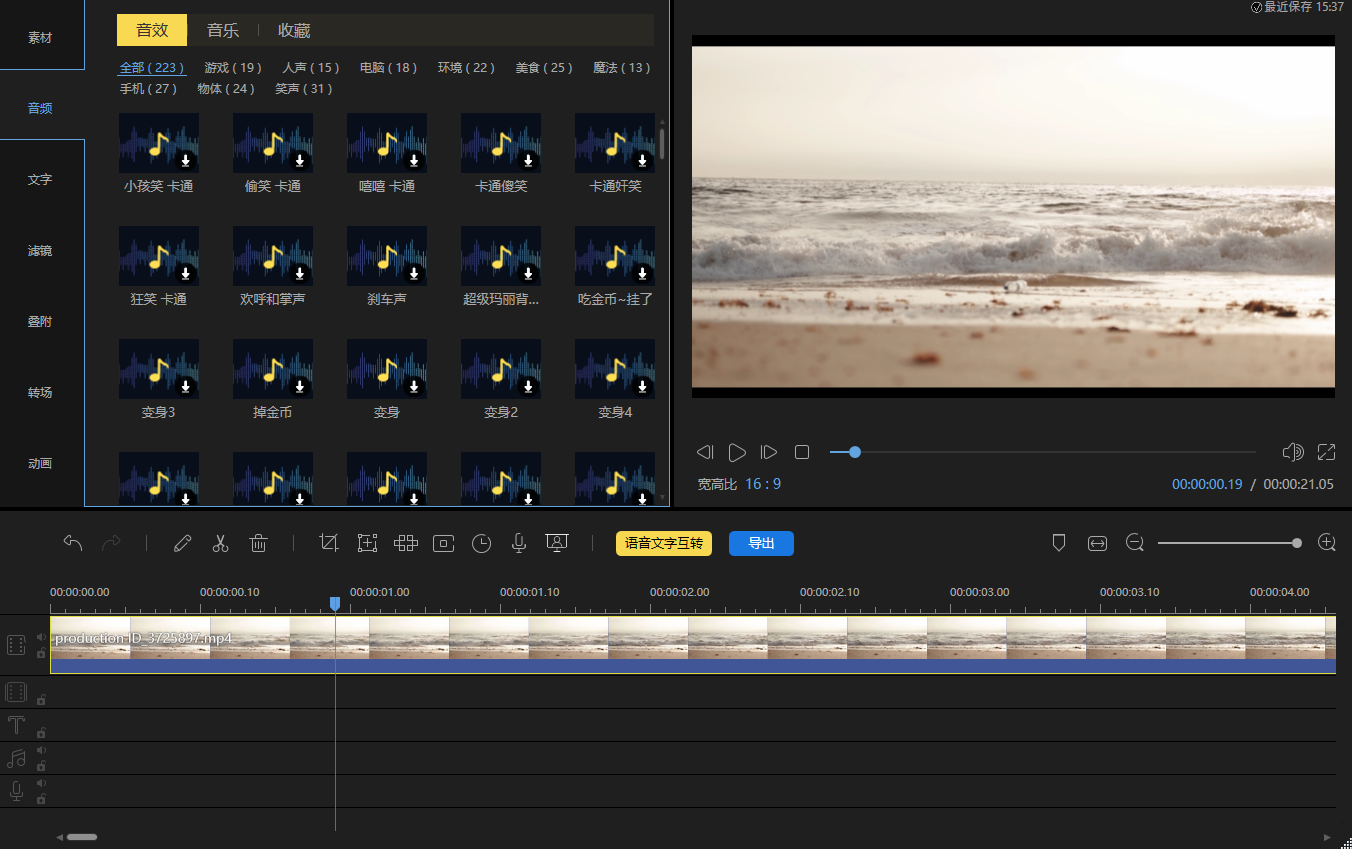This screenshot has width=1352, height=849.
Task: Download the 刹车声 sound effect
Action: [414, 274]
